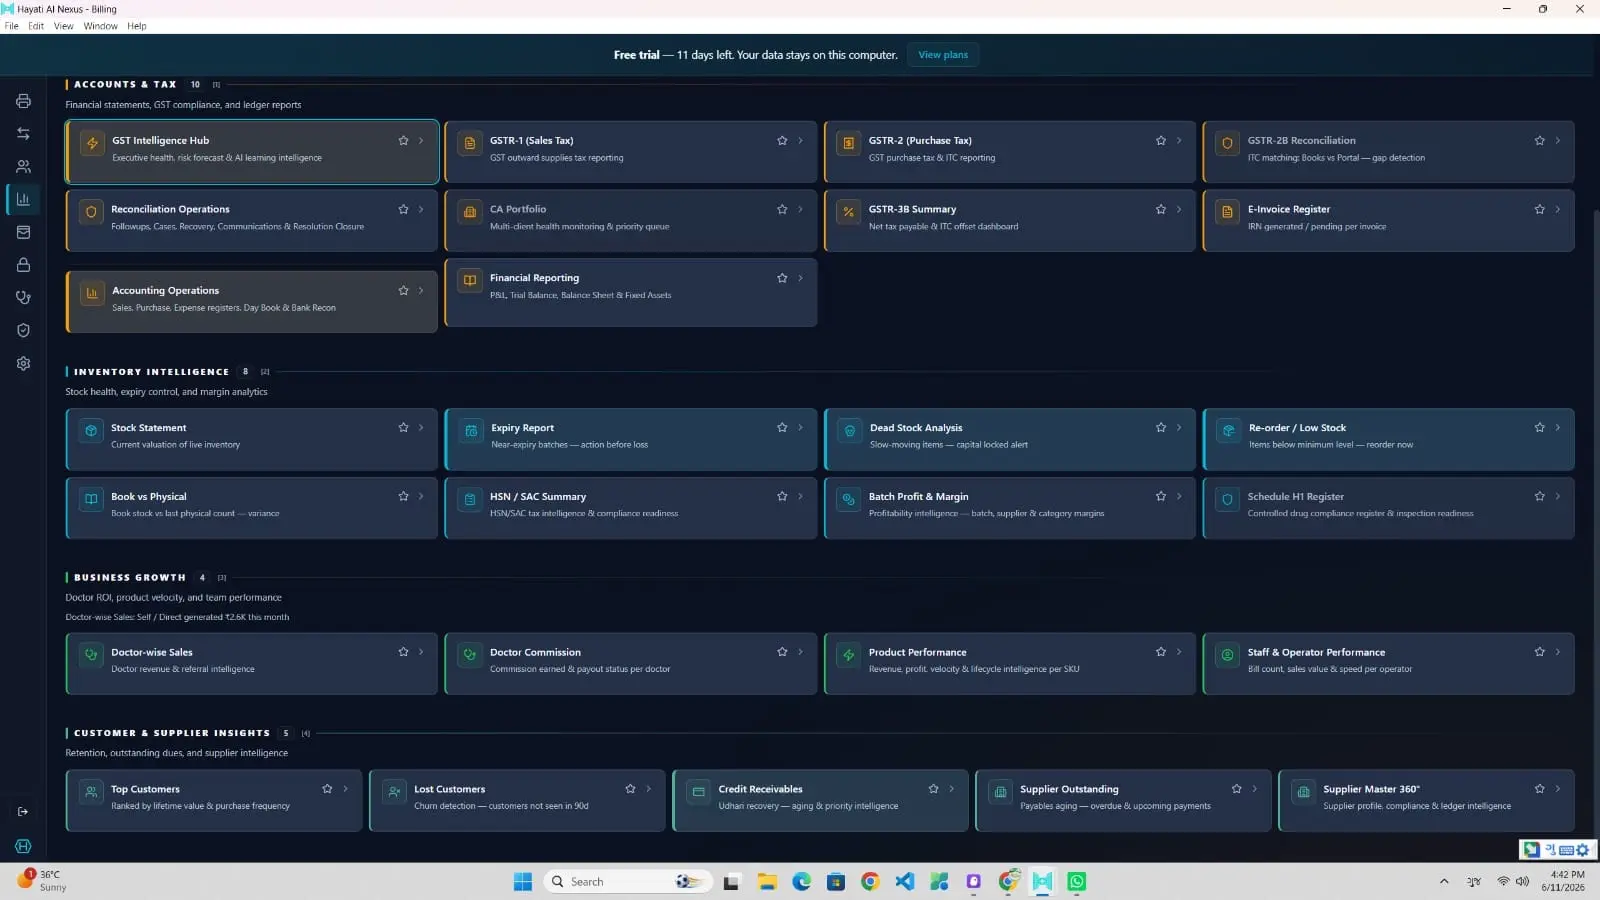Click the chevron on GSTR-1 (Sales Tax)

click(800, 141)
